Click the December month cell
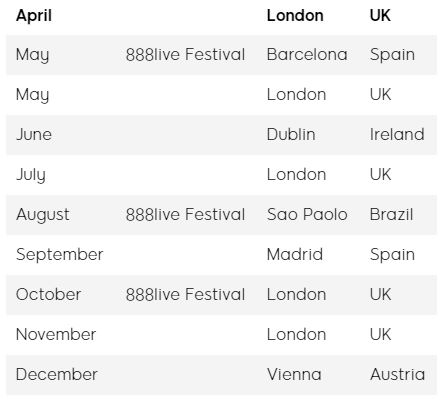The width and height of the screenshot is (444, 400). click(x=57, y=375)
